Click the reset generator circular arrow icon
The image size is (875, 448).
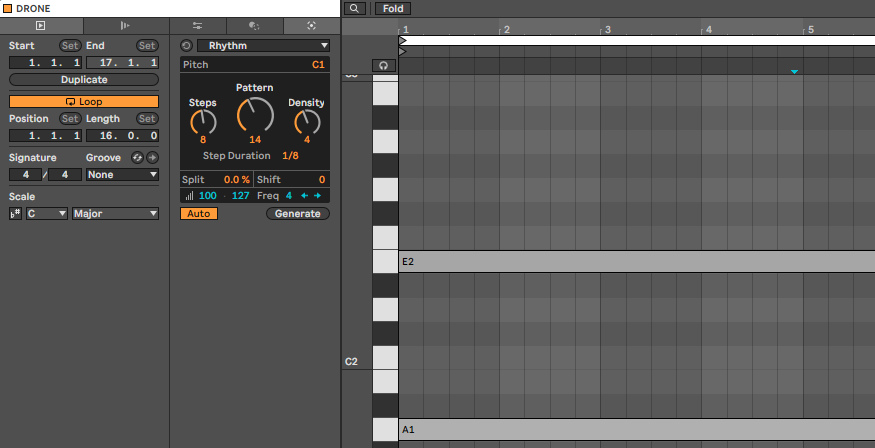pos(187,46)
